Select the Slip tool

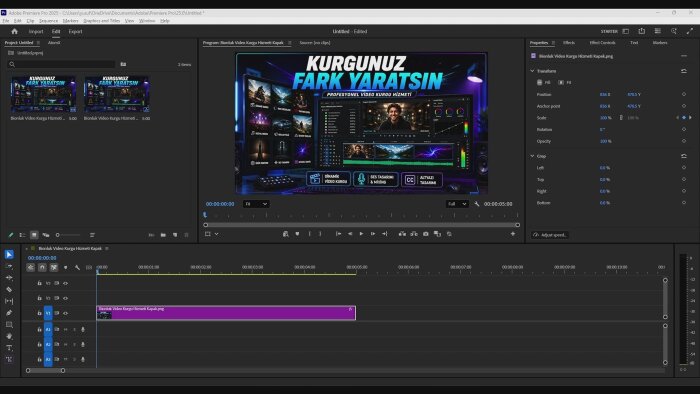(x=9, y=301)
